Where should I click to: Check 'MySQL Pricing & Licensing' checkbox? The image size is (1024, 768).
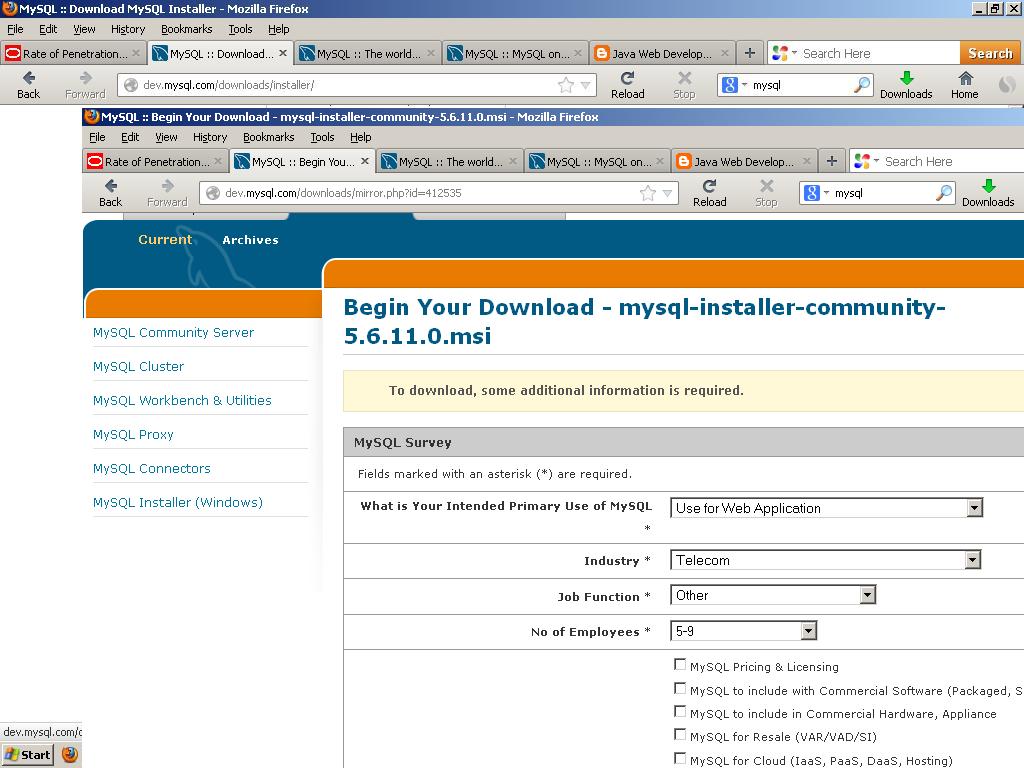[x=680, y=665]
